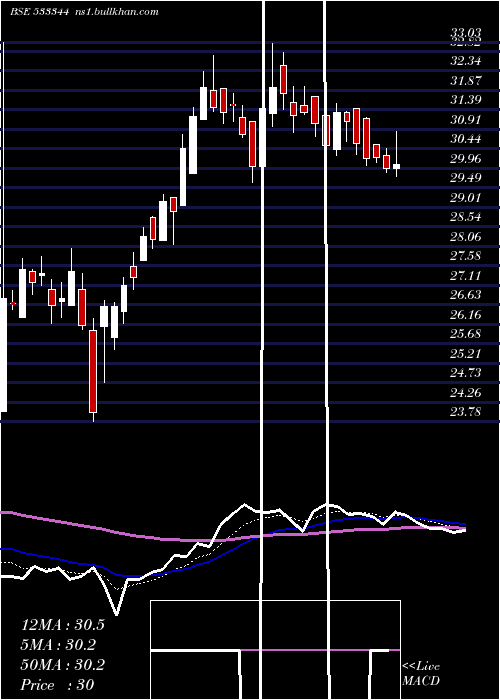Click the 5MA : 30.2 readout
500x700 pixels.
coord(59,645)
